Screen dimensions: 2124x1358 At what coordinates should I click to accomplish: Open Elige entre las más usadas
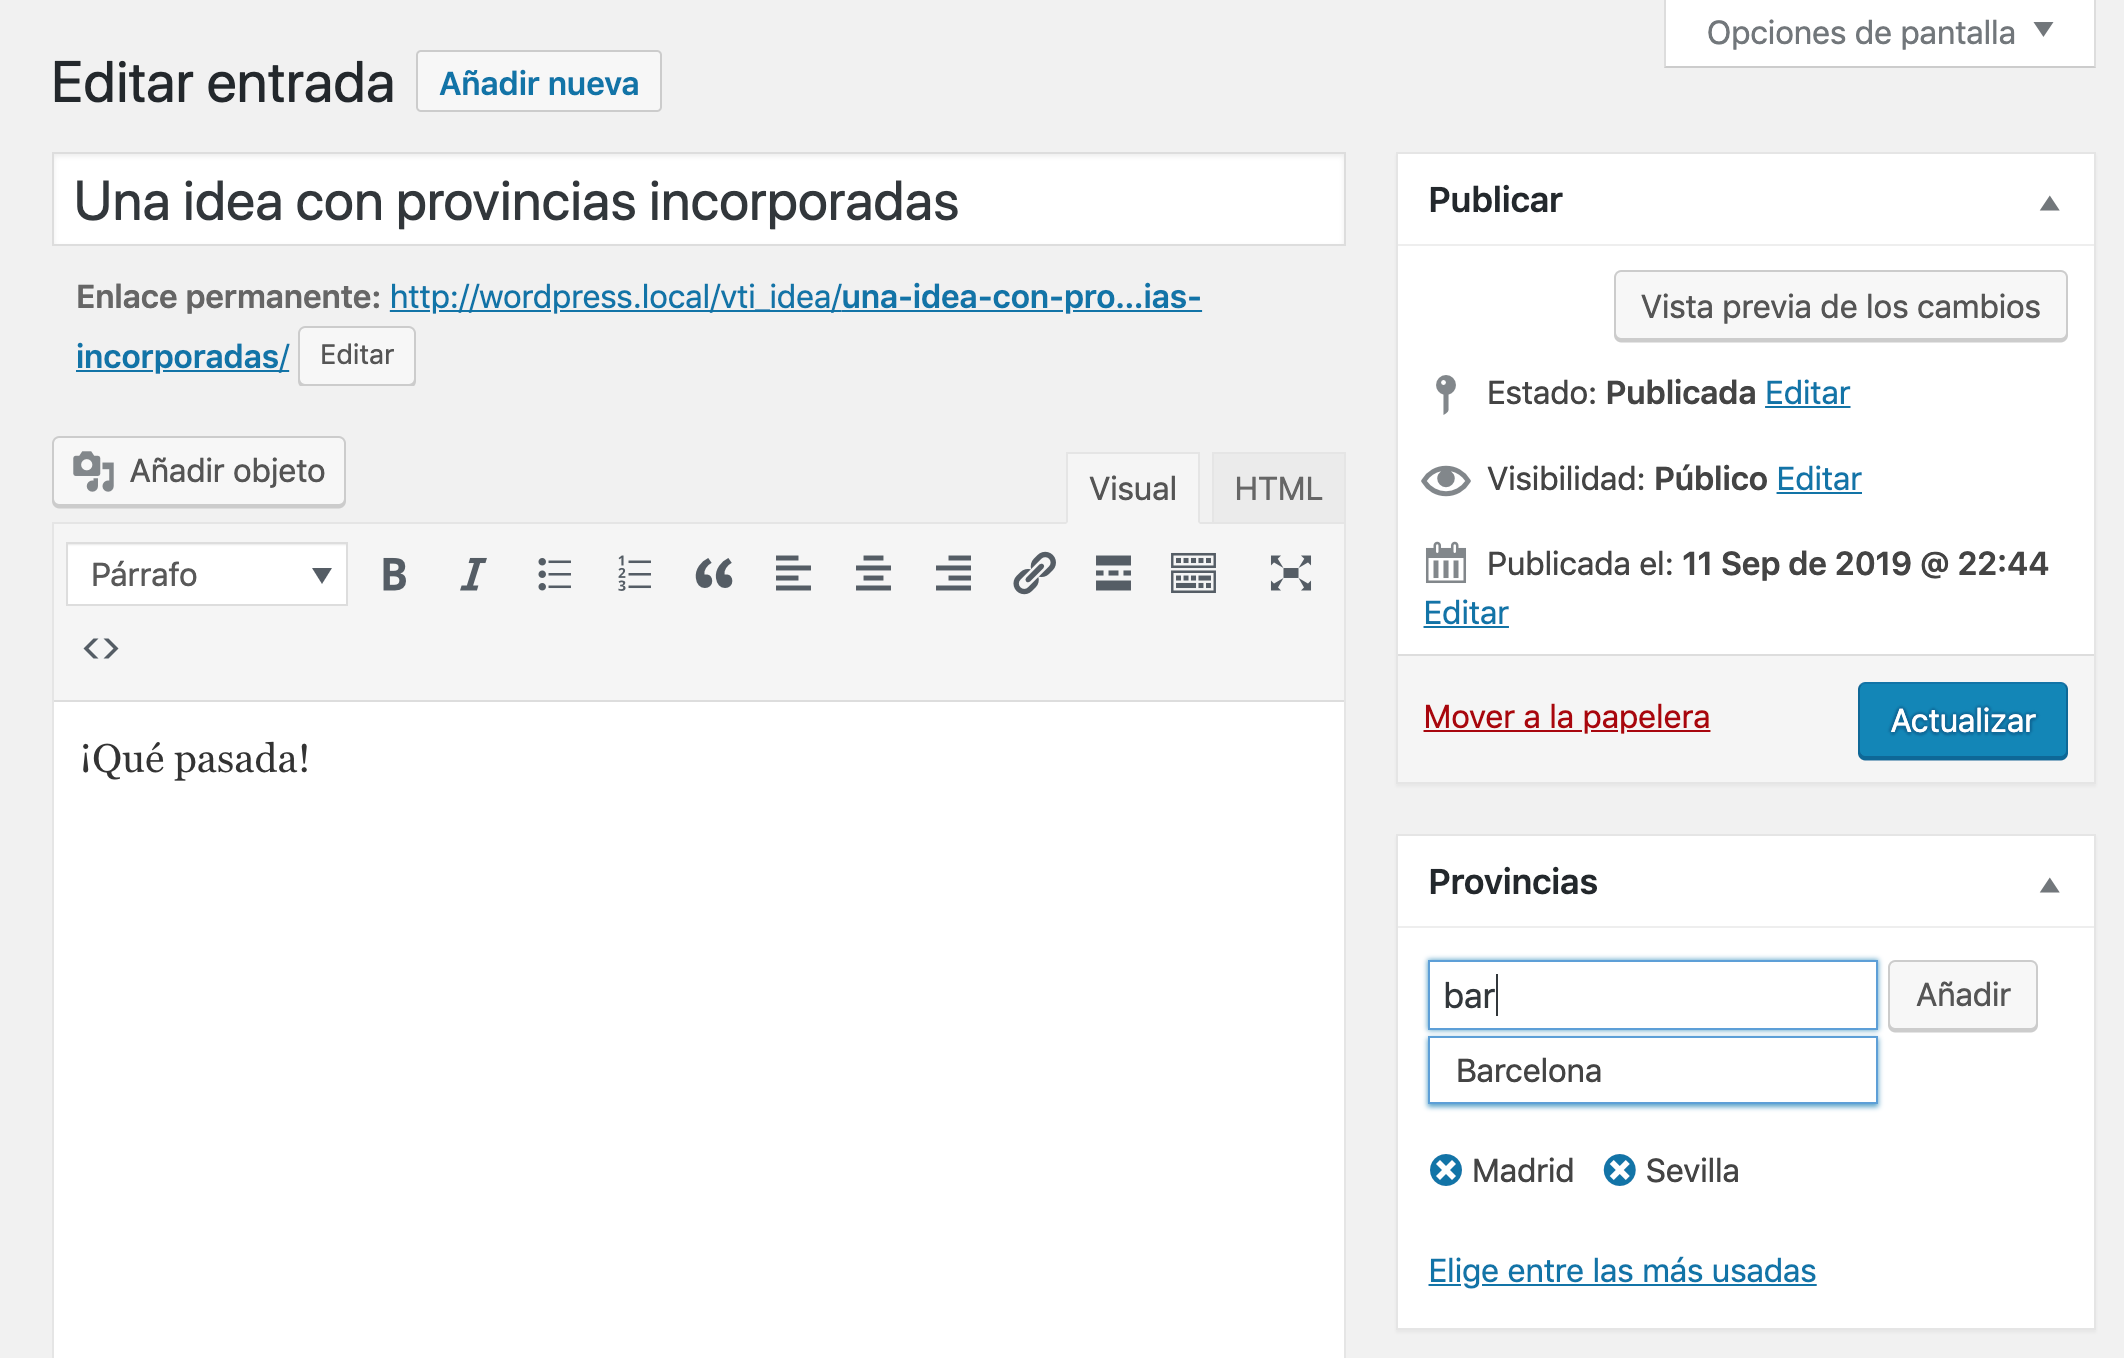[x=1622, y=1271]
